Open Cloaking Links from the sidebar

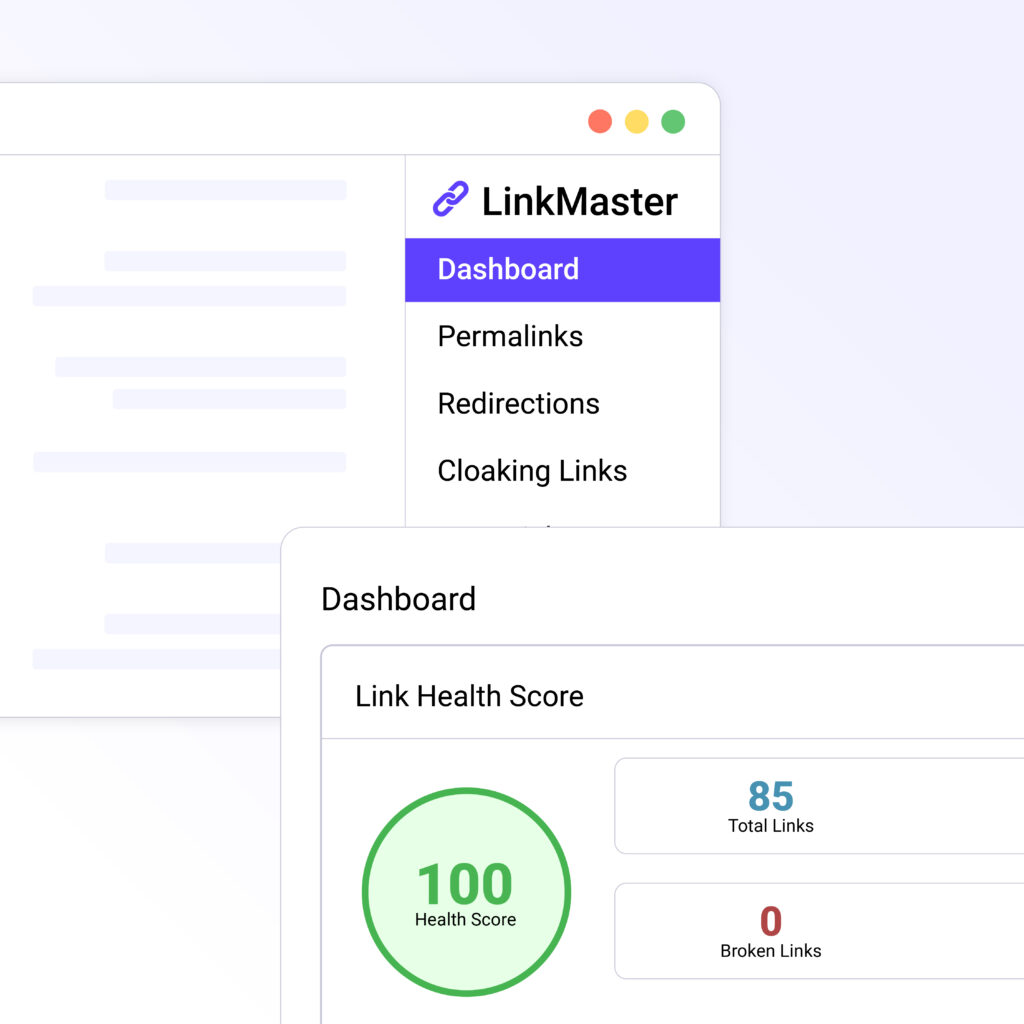pyautogui.click(x=532, y=471)
